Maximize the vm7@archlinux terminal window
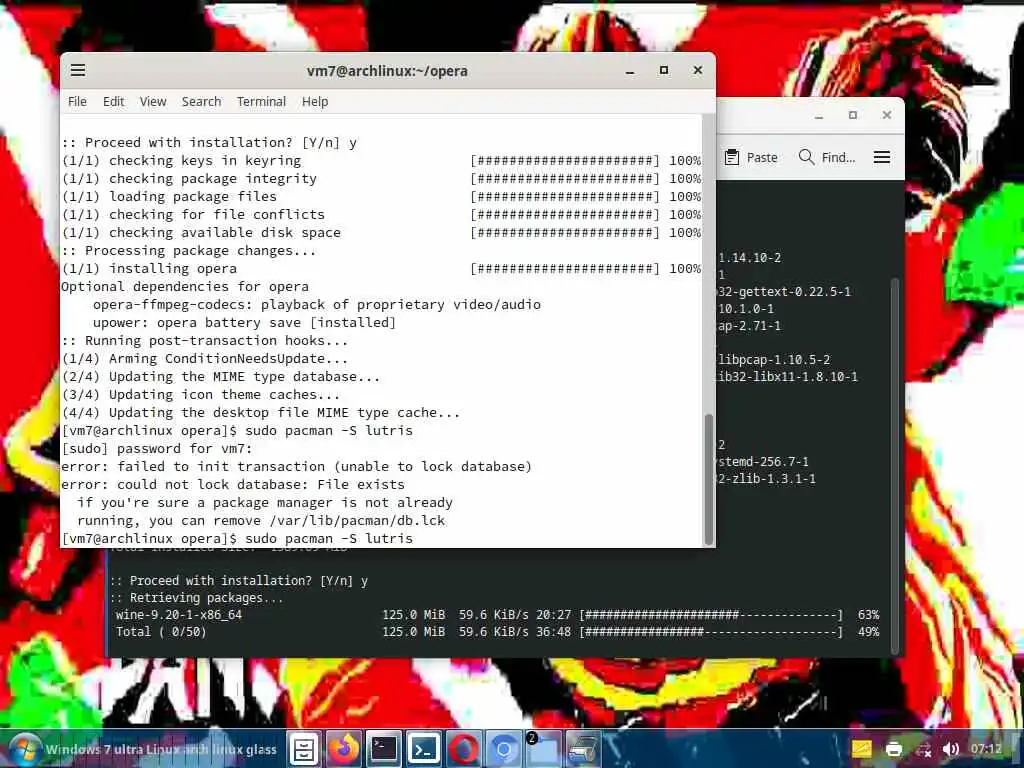This screenshot has height=768, width=1024. 664,70
